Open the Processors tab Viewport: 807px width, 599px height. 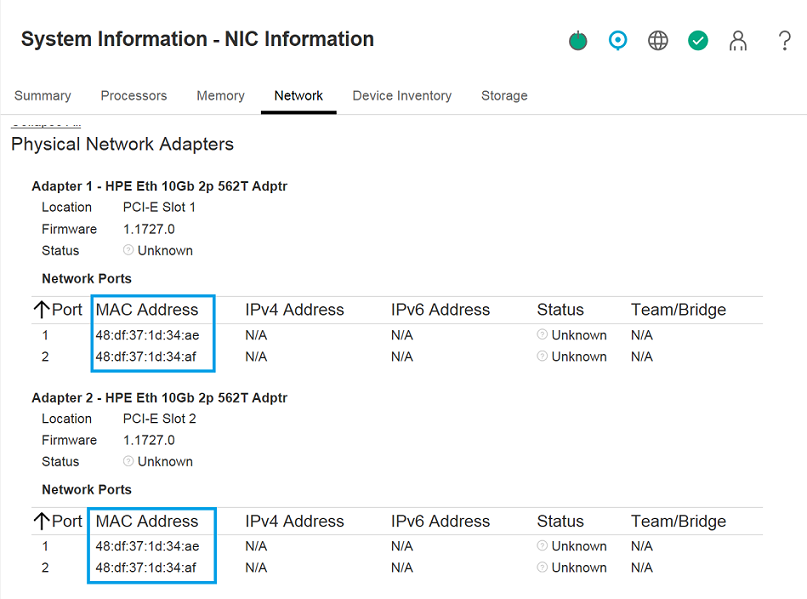[x=134, y=96]
